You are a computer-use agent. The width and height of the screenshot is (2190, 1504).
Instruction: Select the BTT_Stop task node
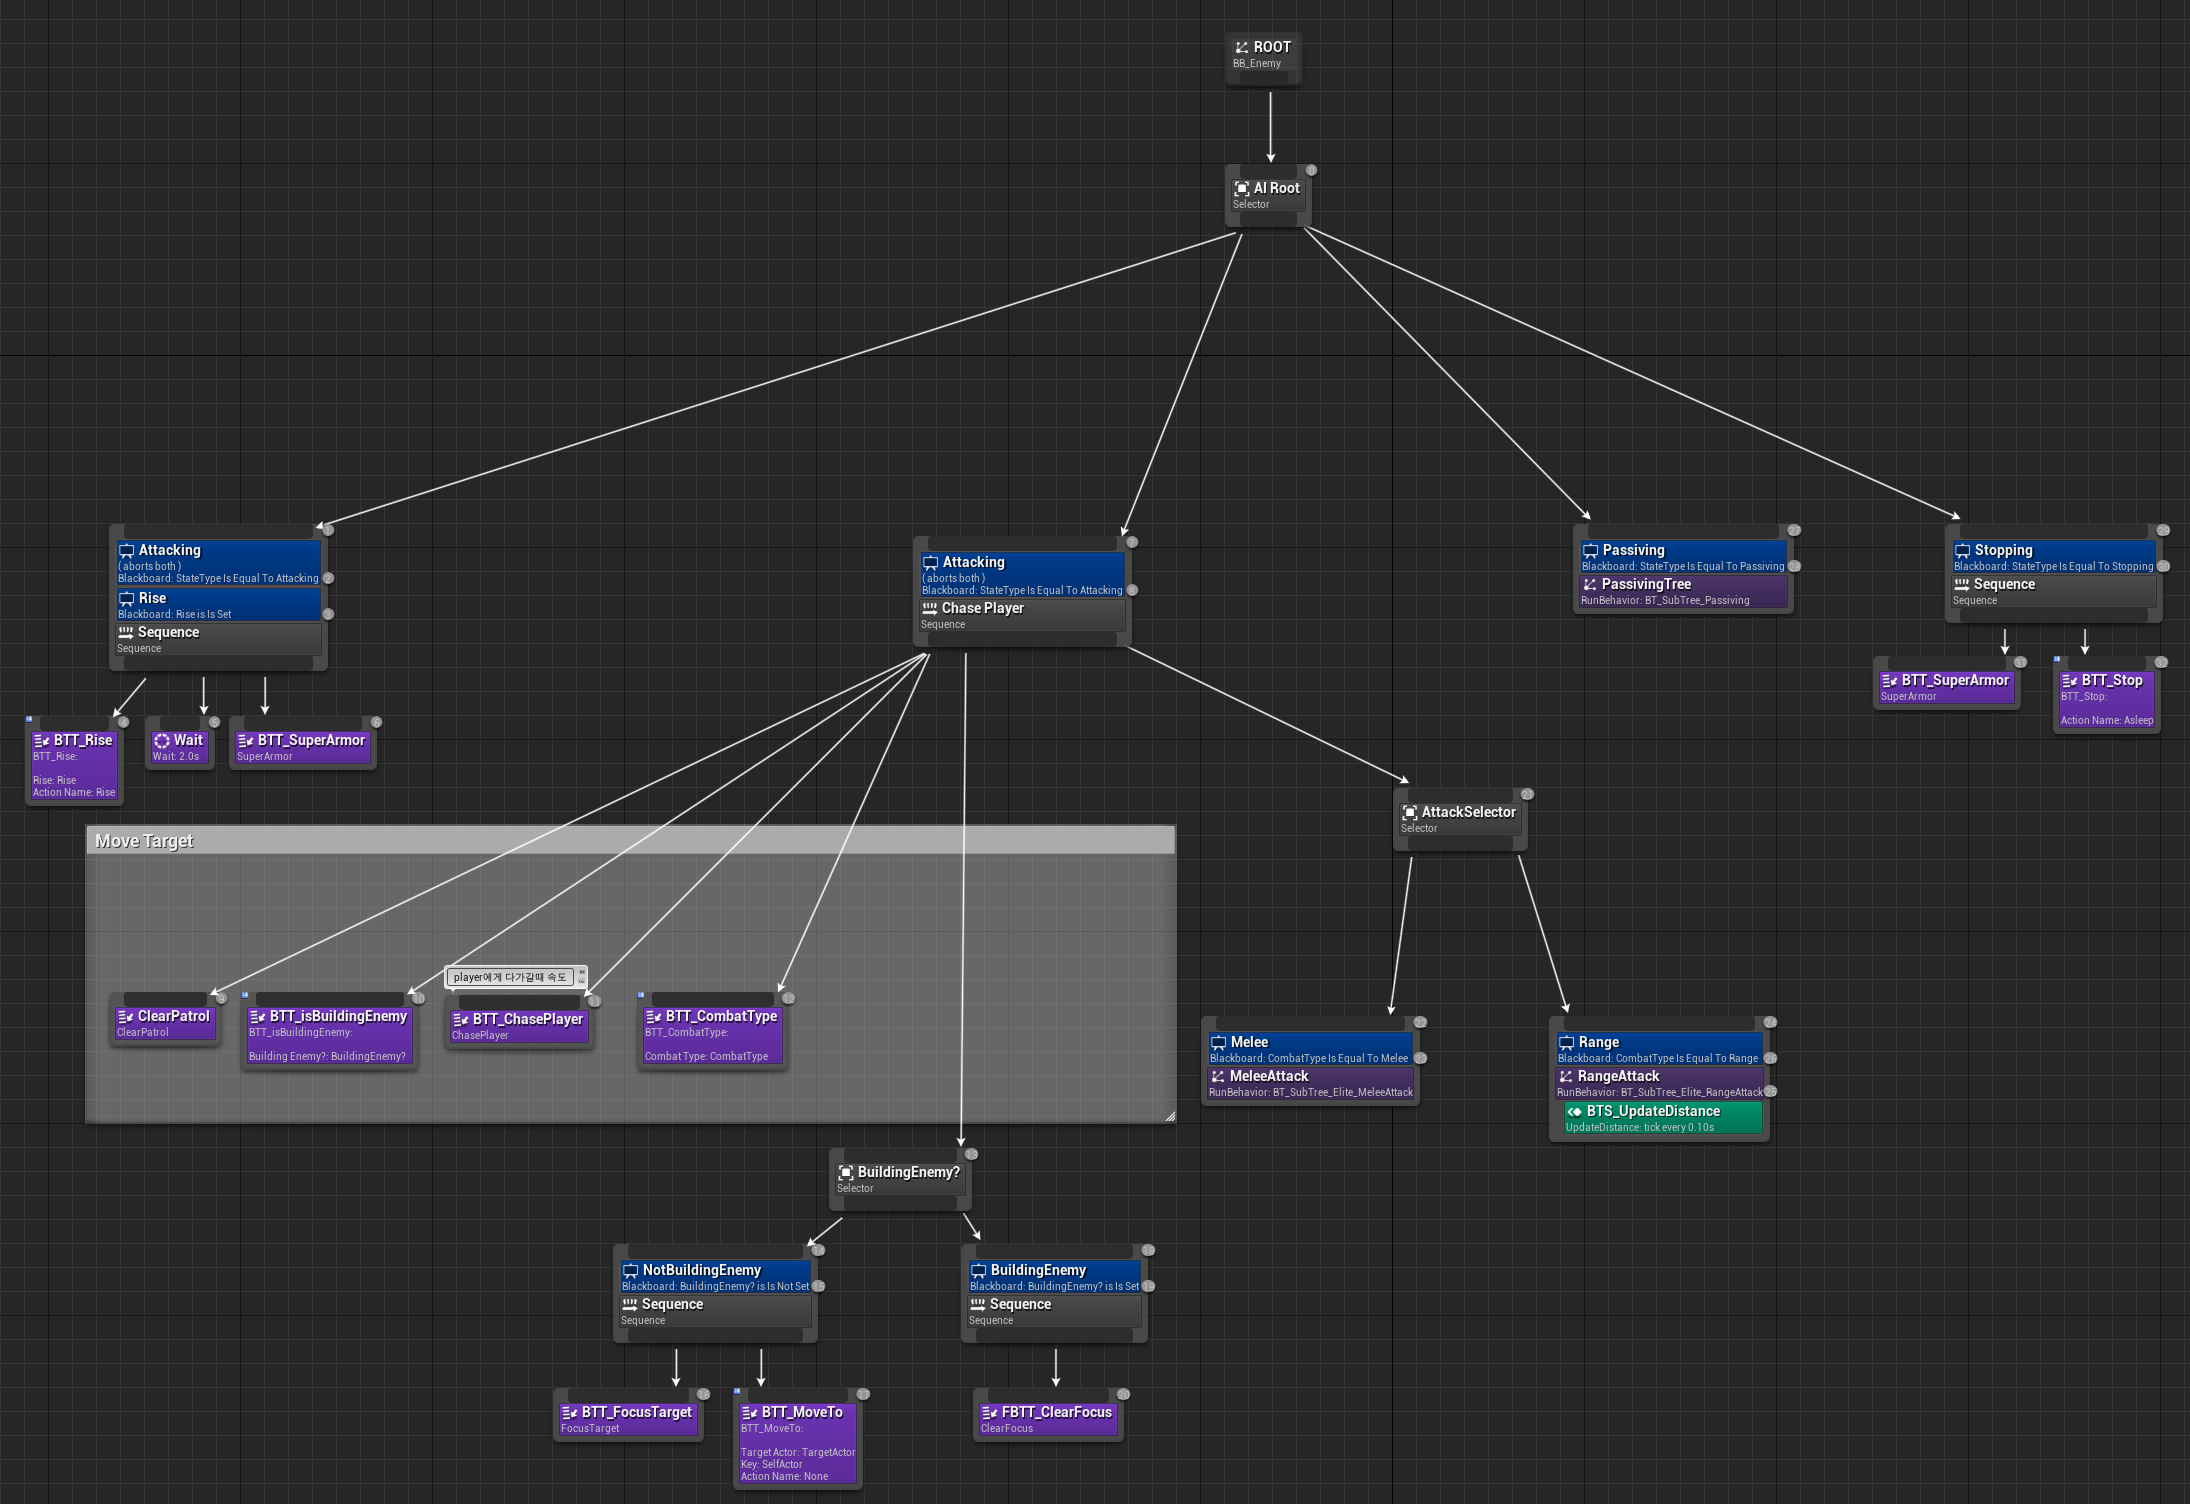coord(2106,700)
